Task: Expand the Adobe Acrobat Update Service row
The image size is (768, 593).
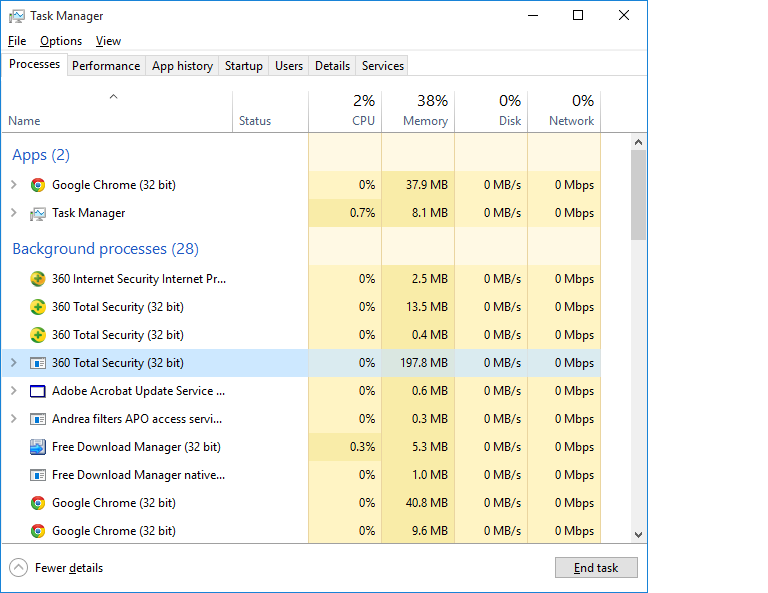Action: [x=14, y=391]
